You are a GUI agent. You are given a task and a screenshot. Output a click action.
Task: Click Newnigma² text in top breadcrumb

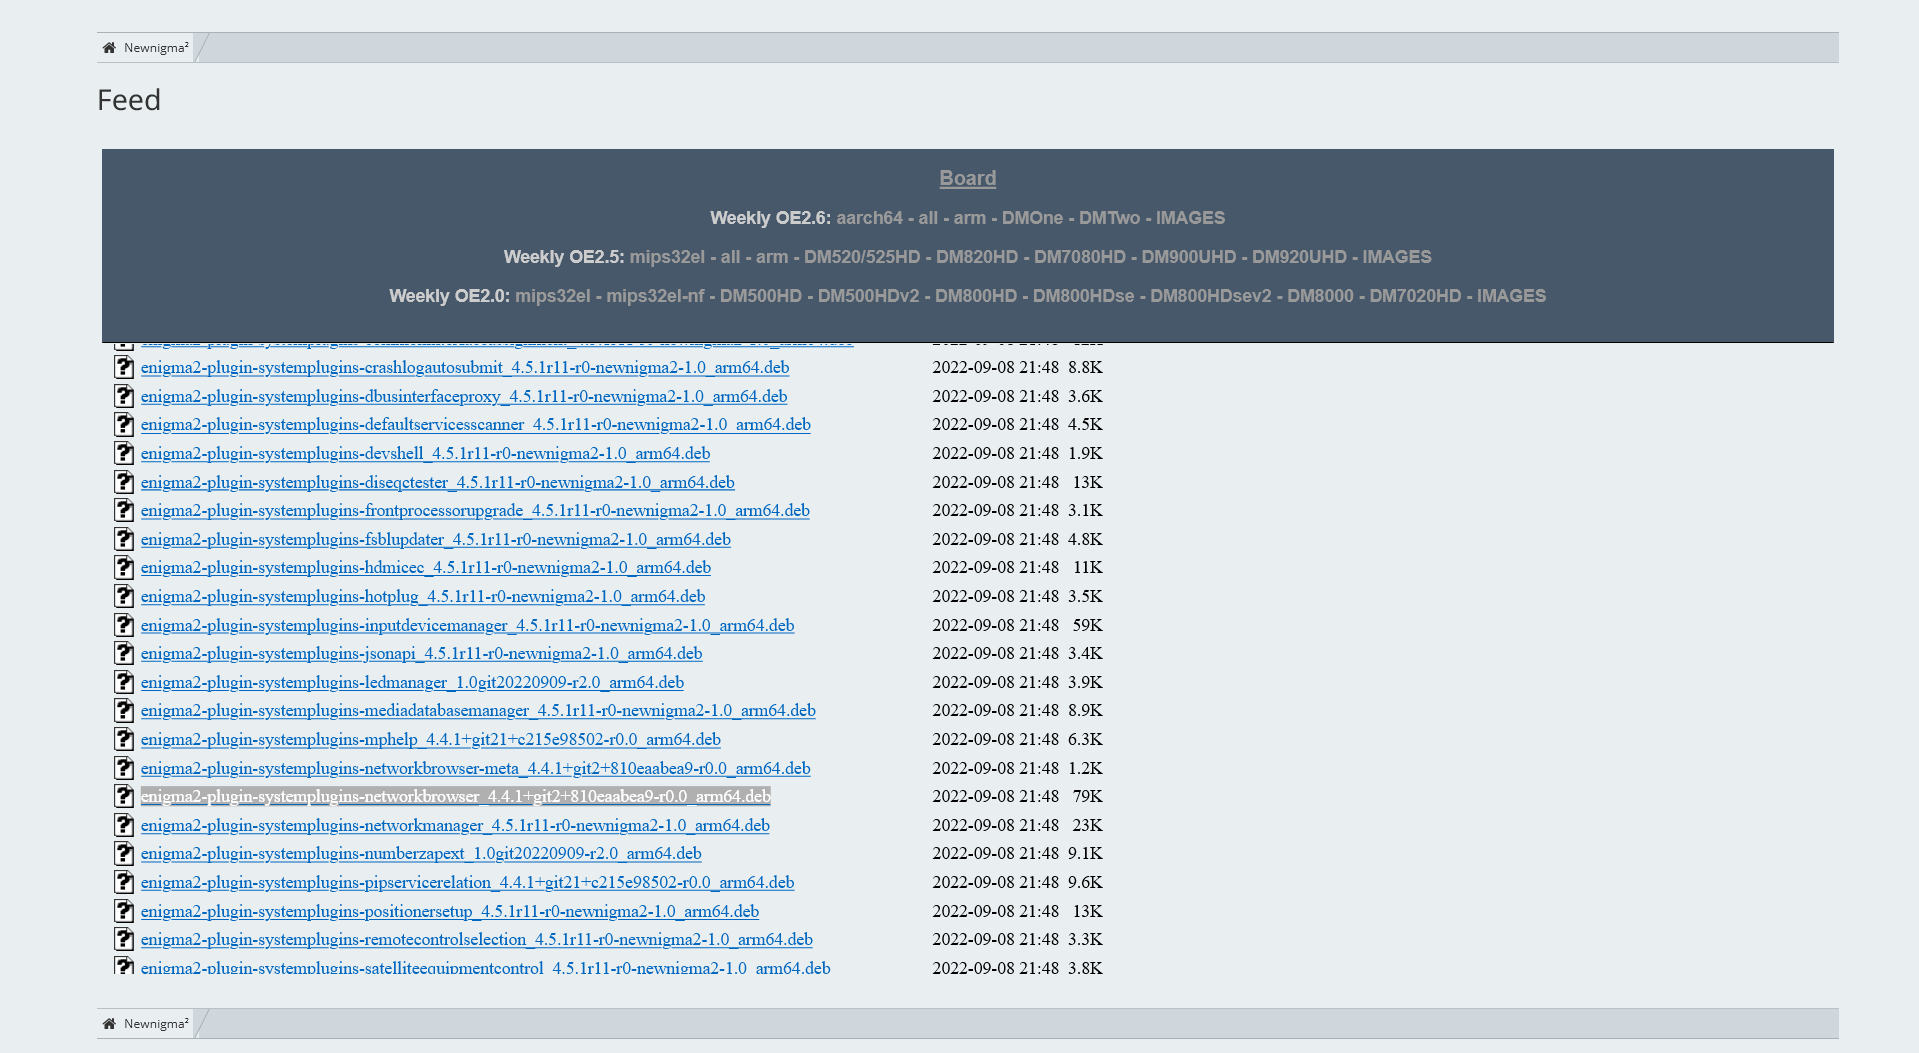[x=156, y=48]
